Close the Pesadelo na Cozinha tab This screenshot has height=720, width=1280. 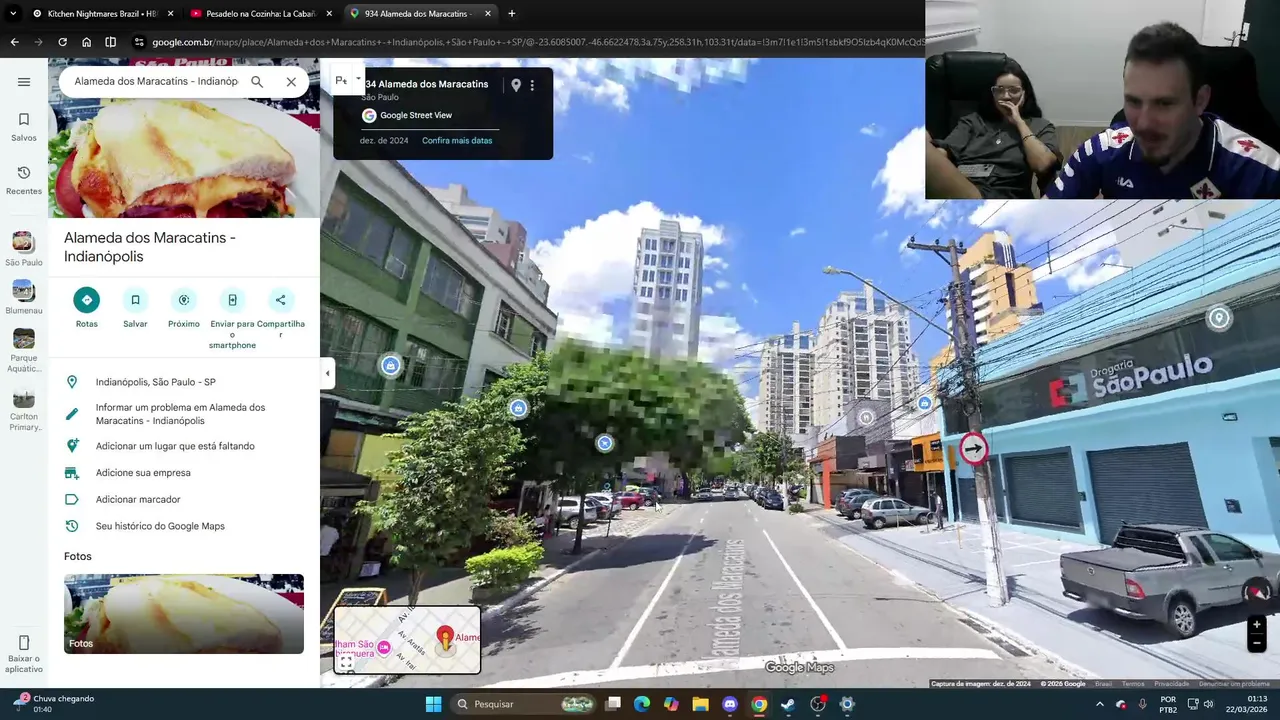330,14
